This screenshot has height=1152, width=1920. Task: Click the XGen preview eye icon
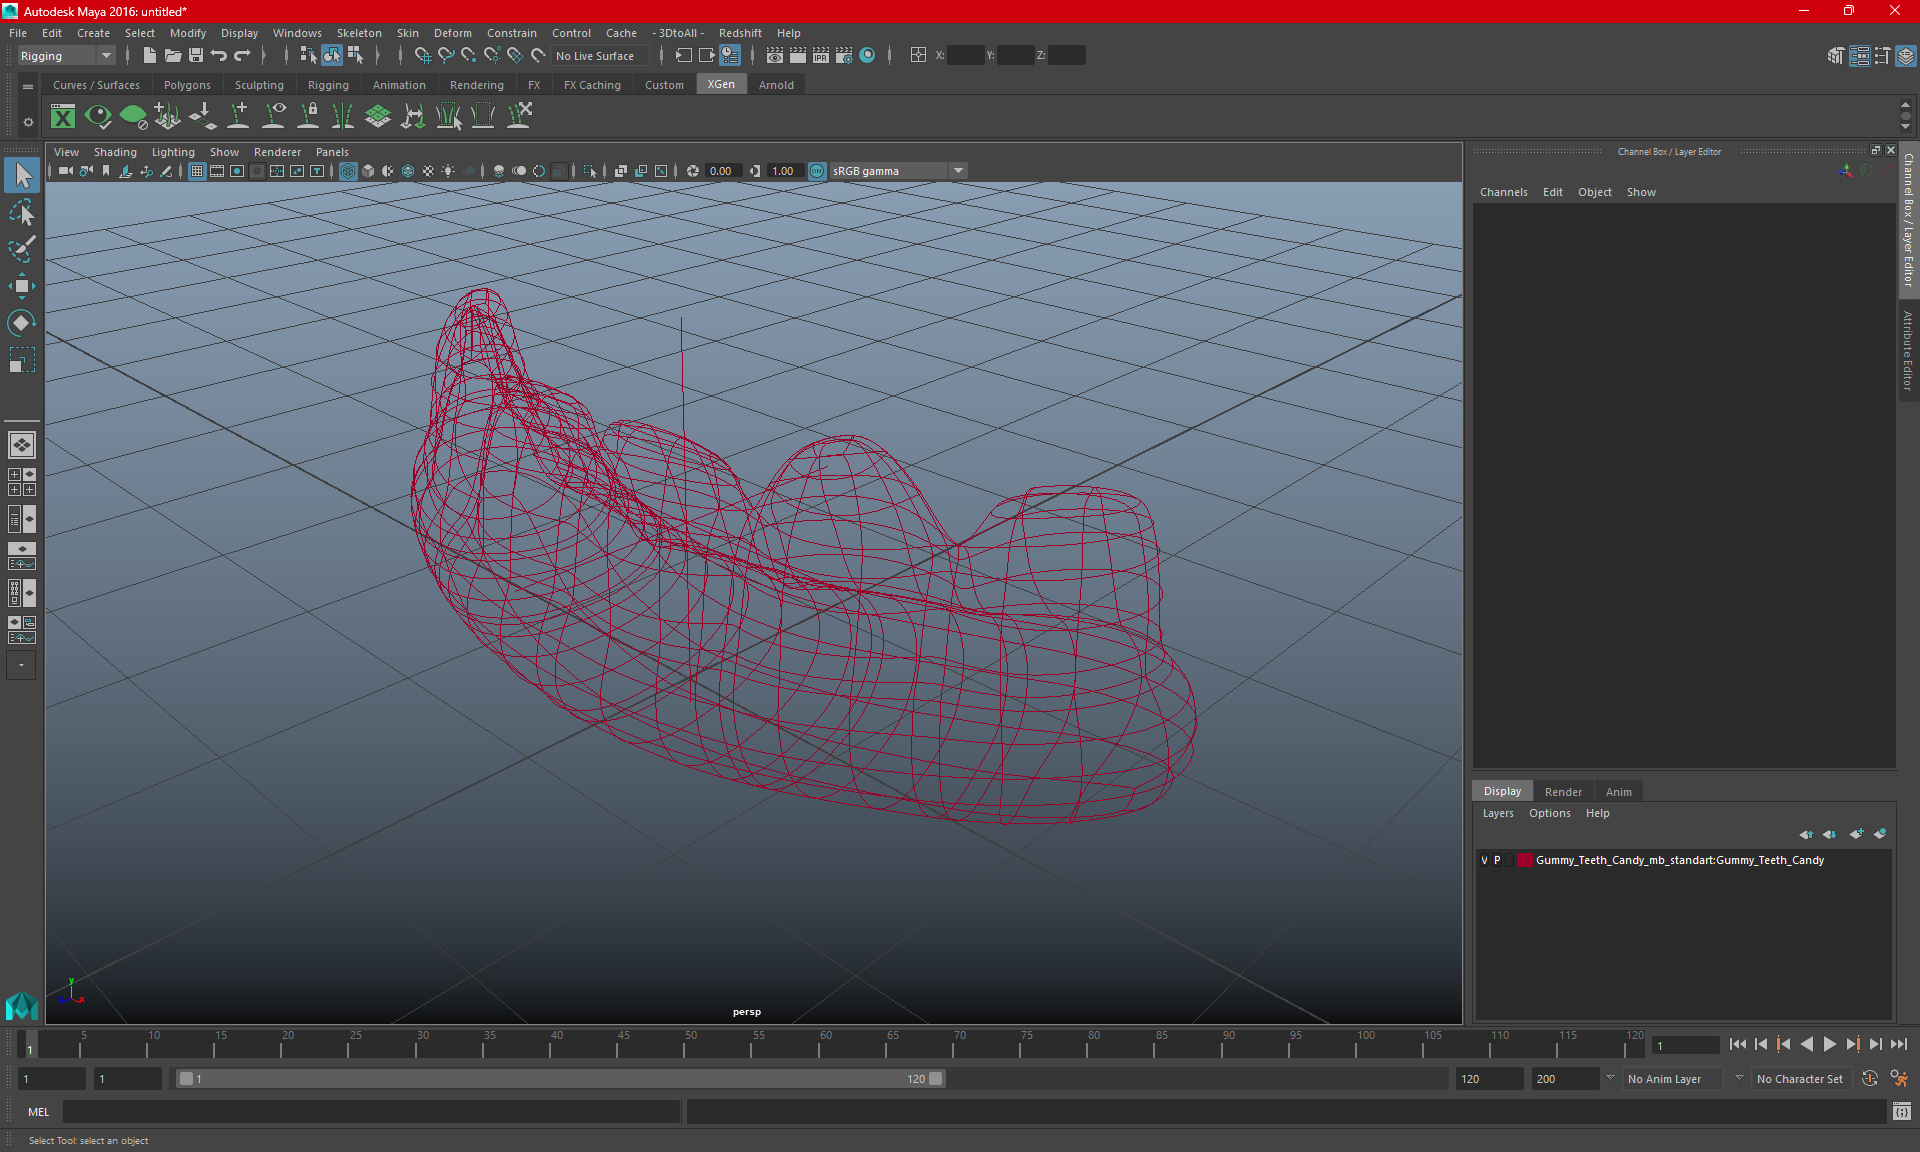[98, 117]
